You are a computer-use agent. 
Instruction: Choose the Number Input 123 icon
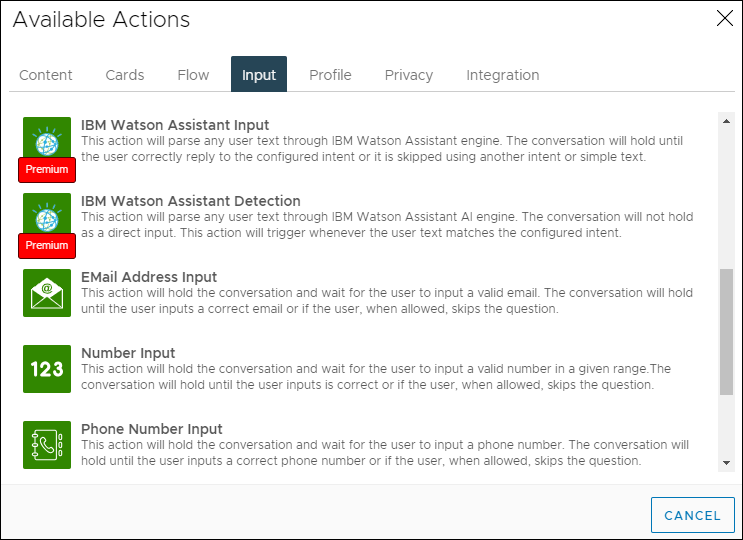pos(47,369)
